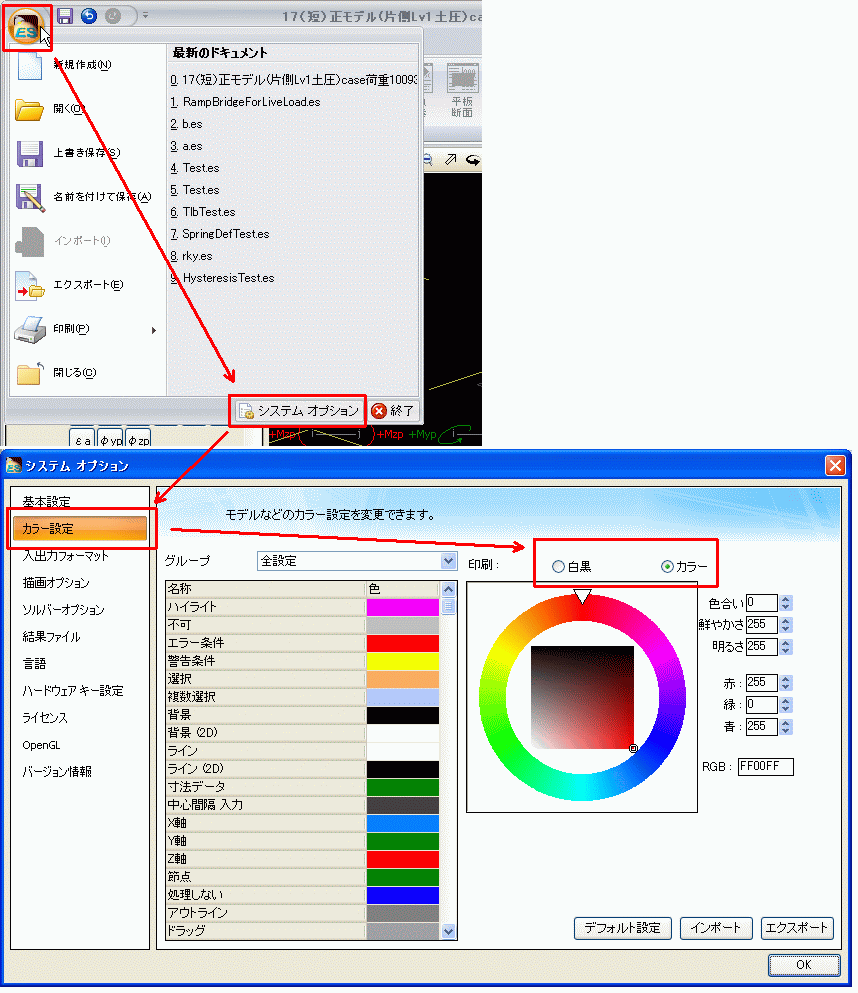Viewport: 858px width, 993px height.
Task: Select 言語 in options sidebar
Action: (x=34, y=664)
